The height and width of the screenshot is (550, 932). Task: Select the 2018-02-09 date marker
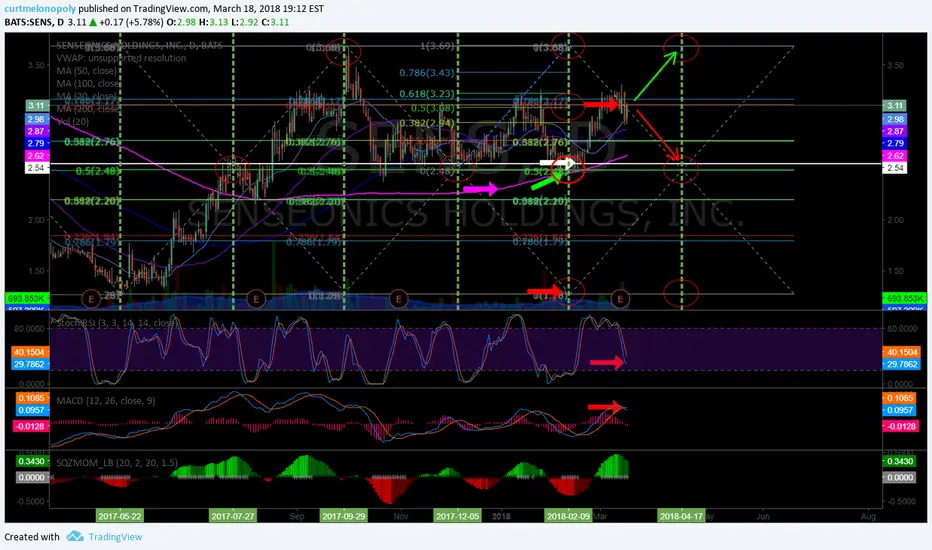(568, 516)
